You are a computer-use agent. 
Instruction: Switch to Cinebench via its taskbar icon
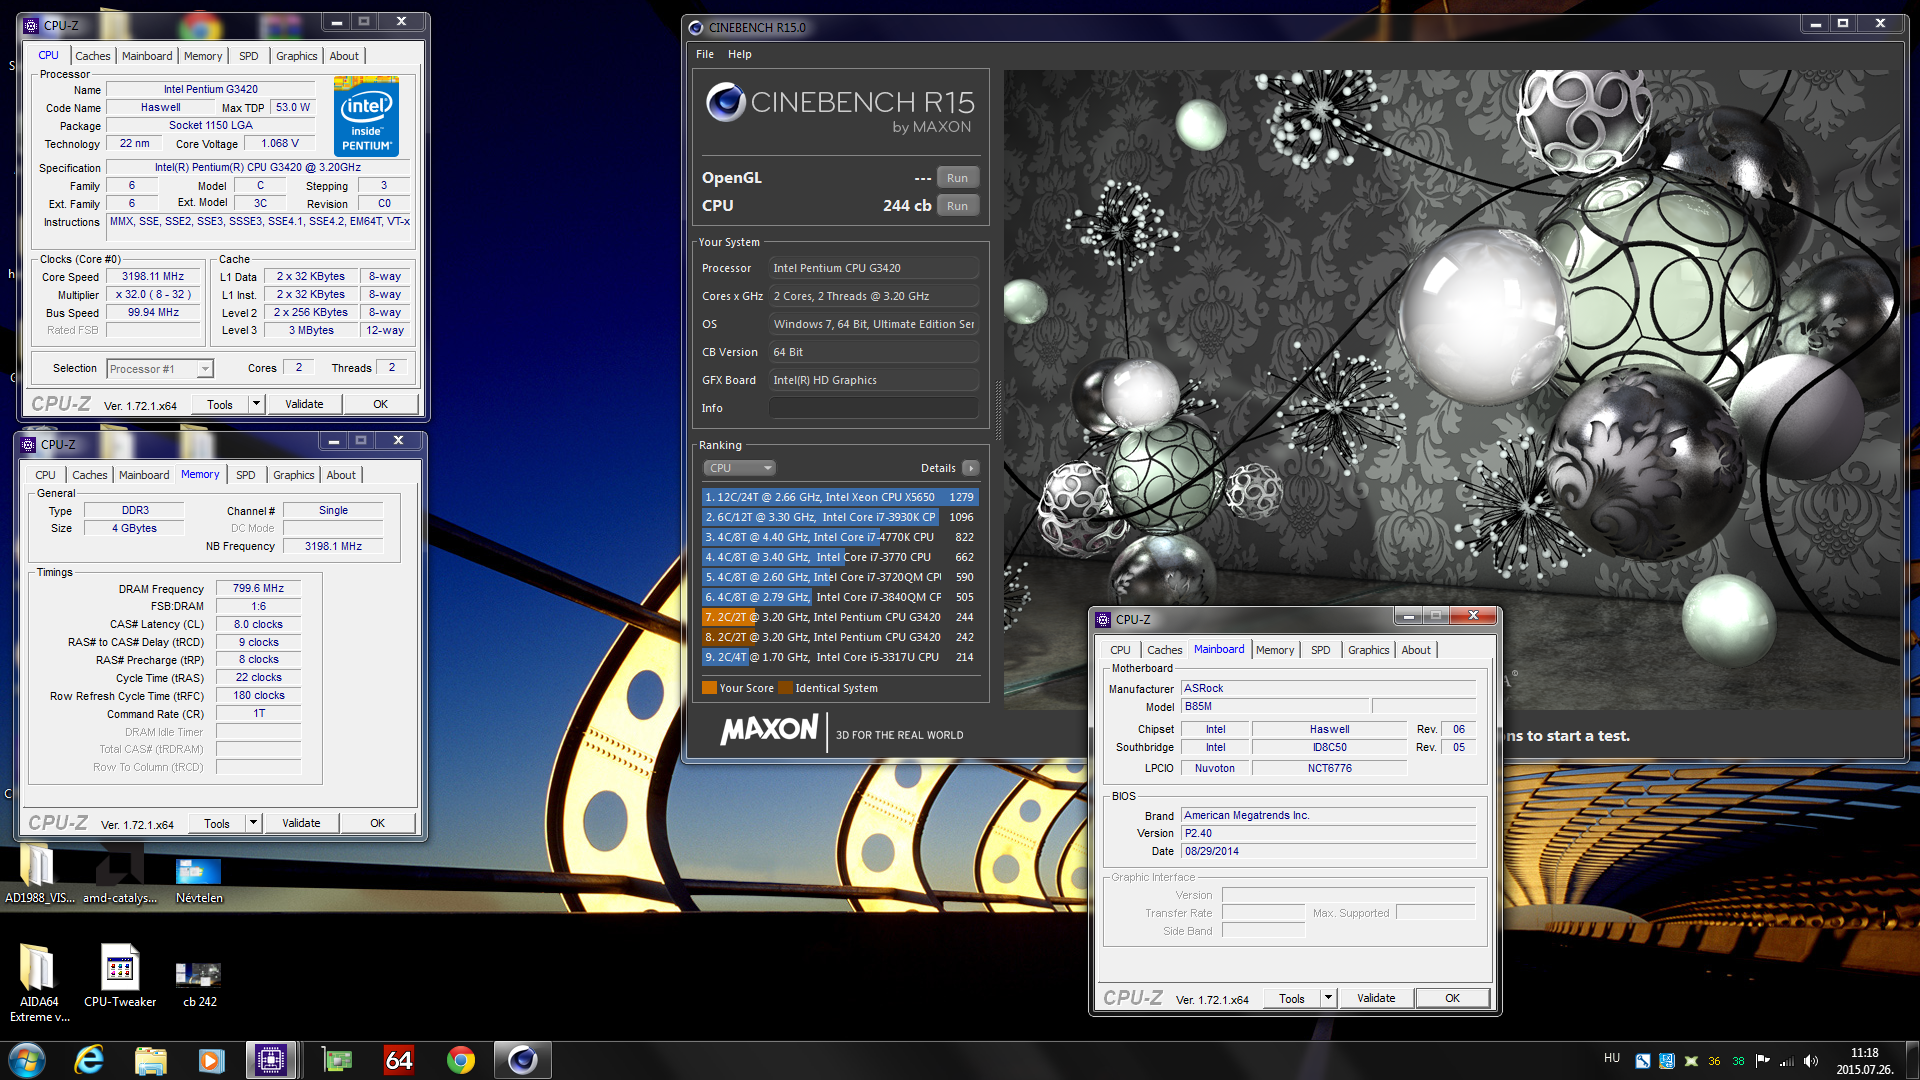click(x=522, y=1059)
